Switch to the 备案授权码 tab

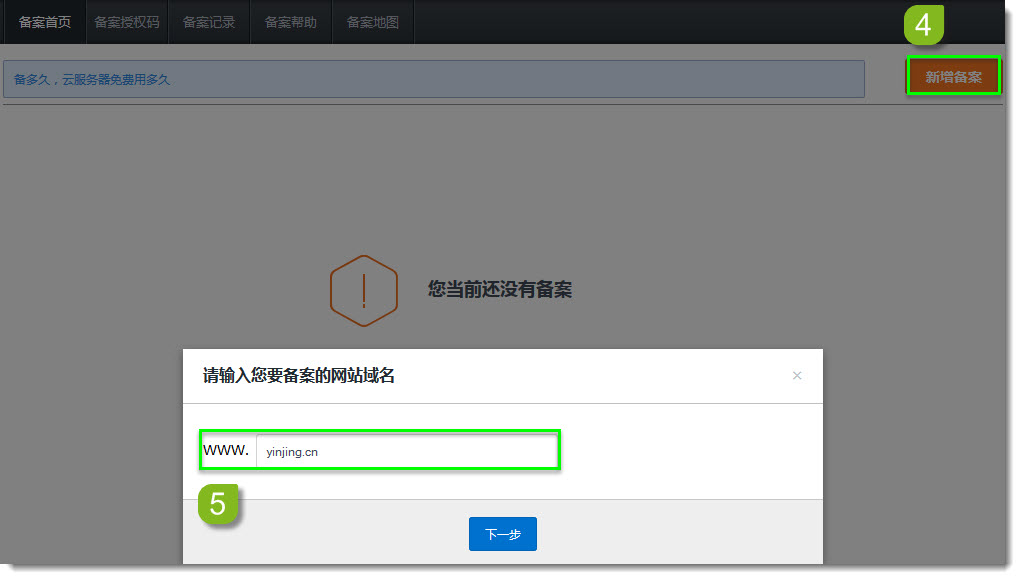pyautogui.click(x=127, y=22)
